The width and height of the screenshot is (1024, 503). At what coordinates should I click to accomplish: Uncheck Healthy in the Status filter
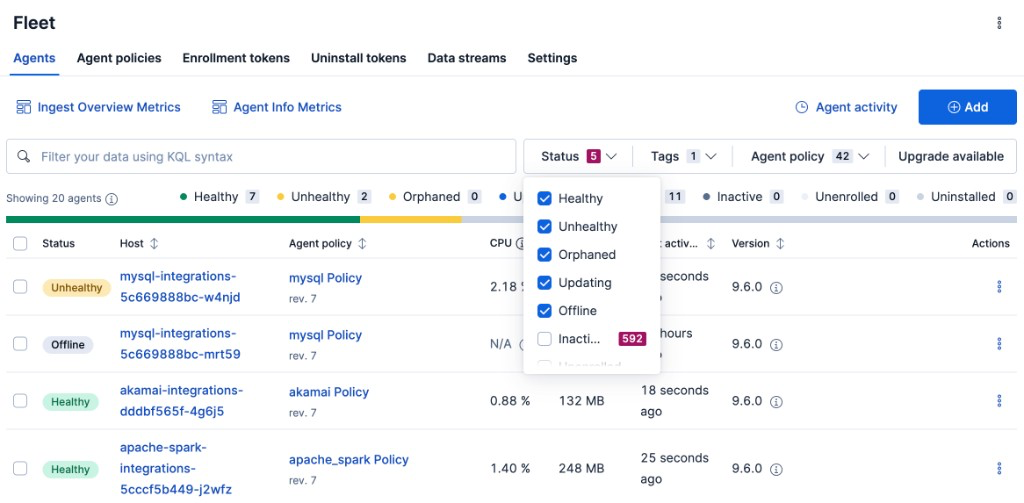[x=544, y=199]
